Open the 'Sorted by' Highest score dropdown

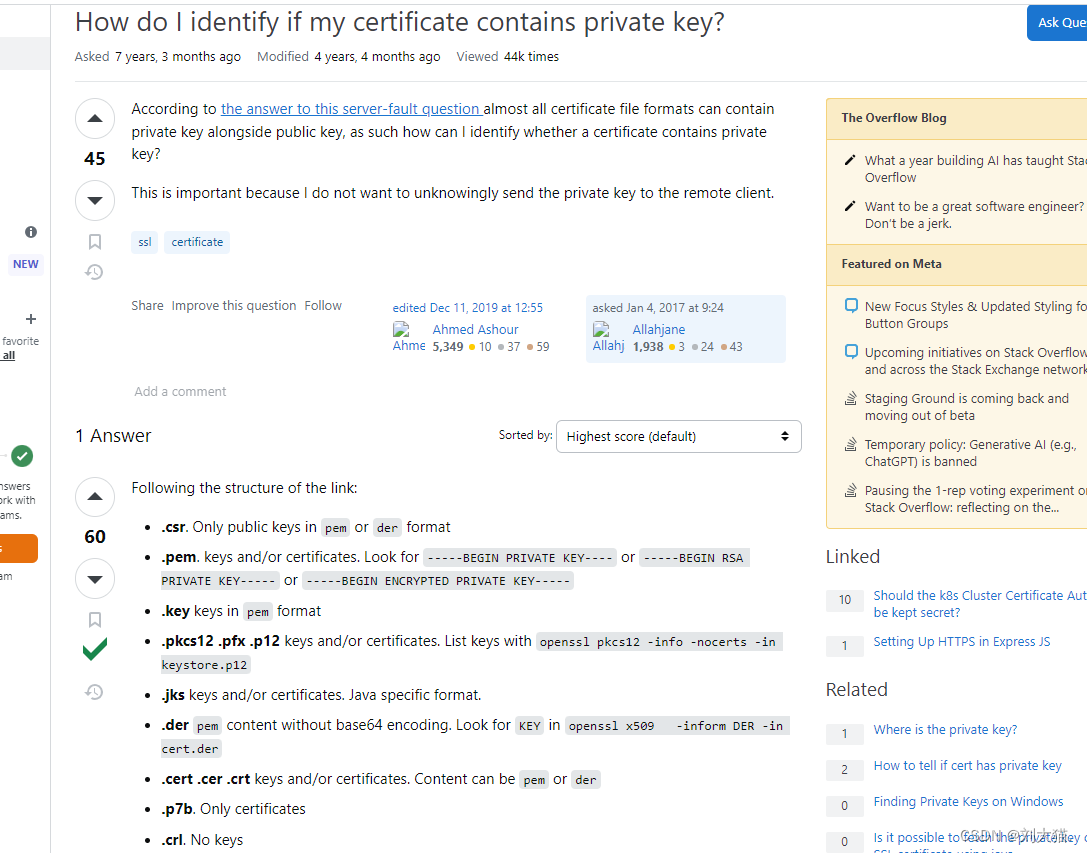(x=678, y=436)
